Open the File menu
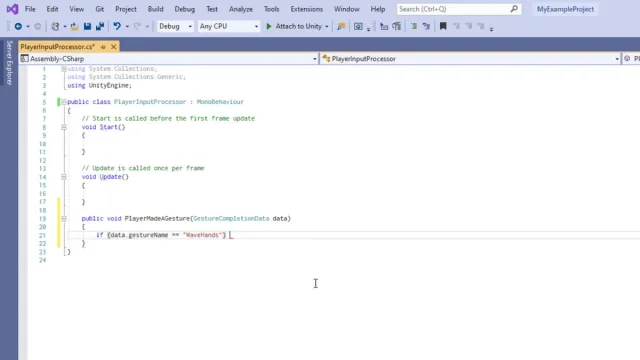Screen dimensions: 640x360 [30, 9]
